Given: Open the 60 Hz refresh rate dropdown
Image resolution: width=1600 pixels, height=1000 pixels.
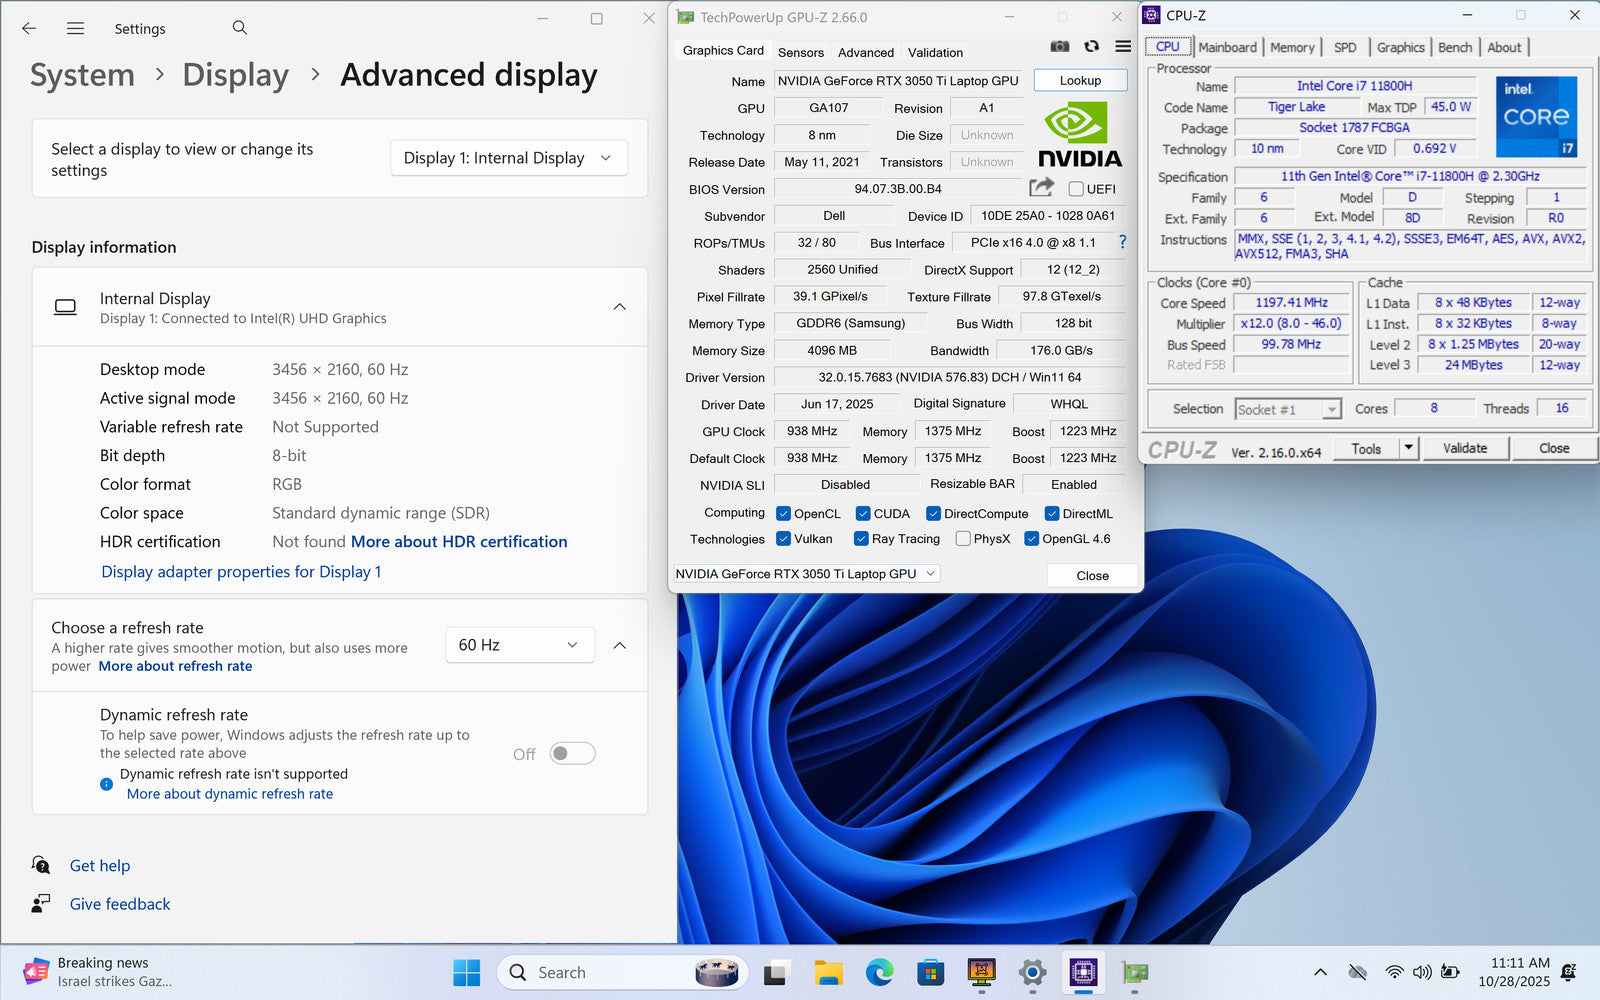Looking at the screenshot, I should [x=519, y=645].
